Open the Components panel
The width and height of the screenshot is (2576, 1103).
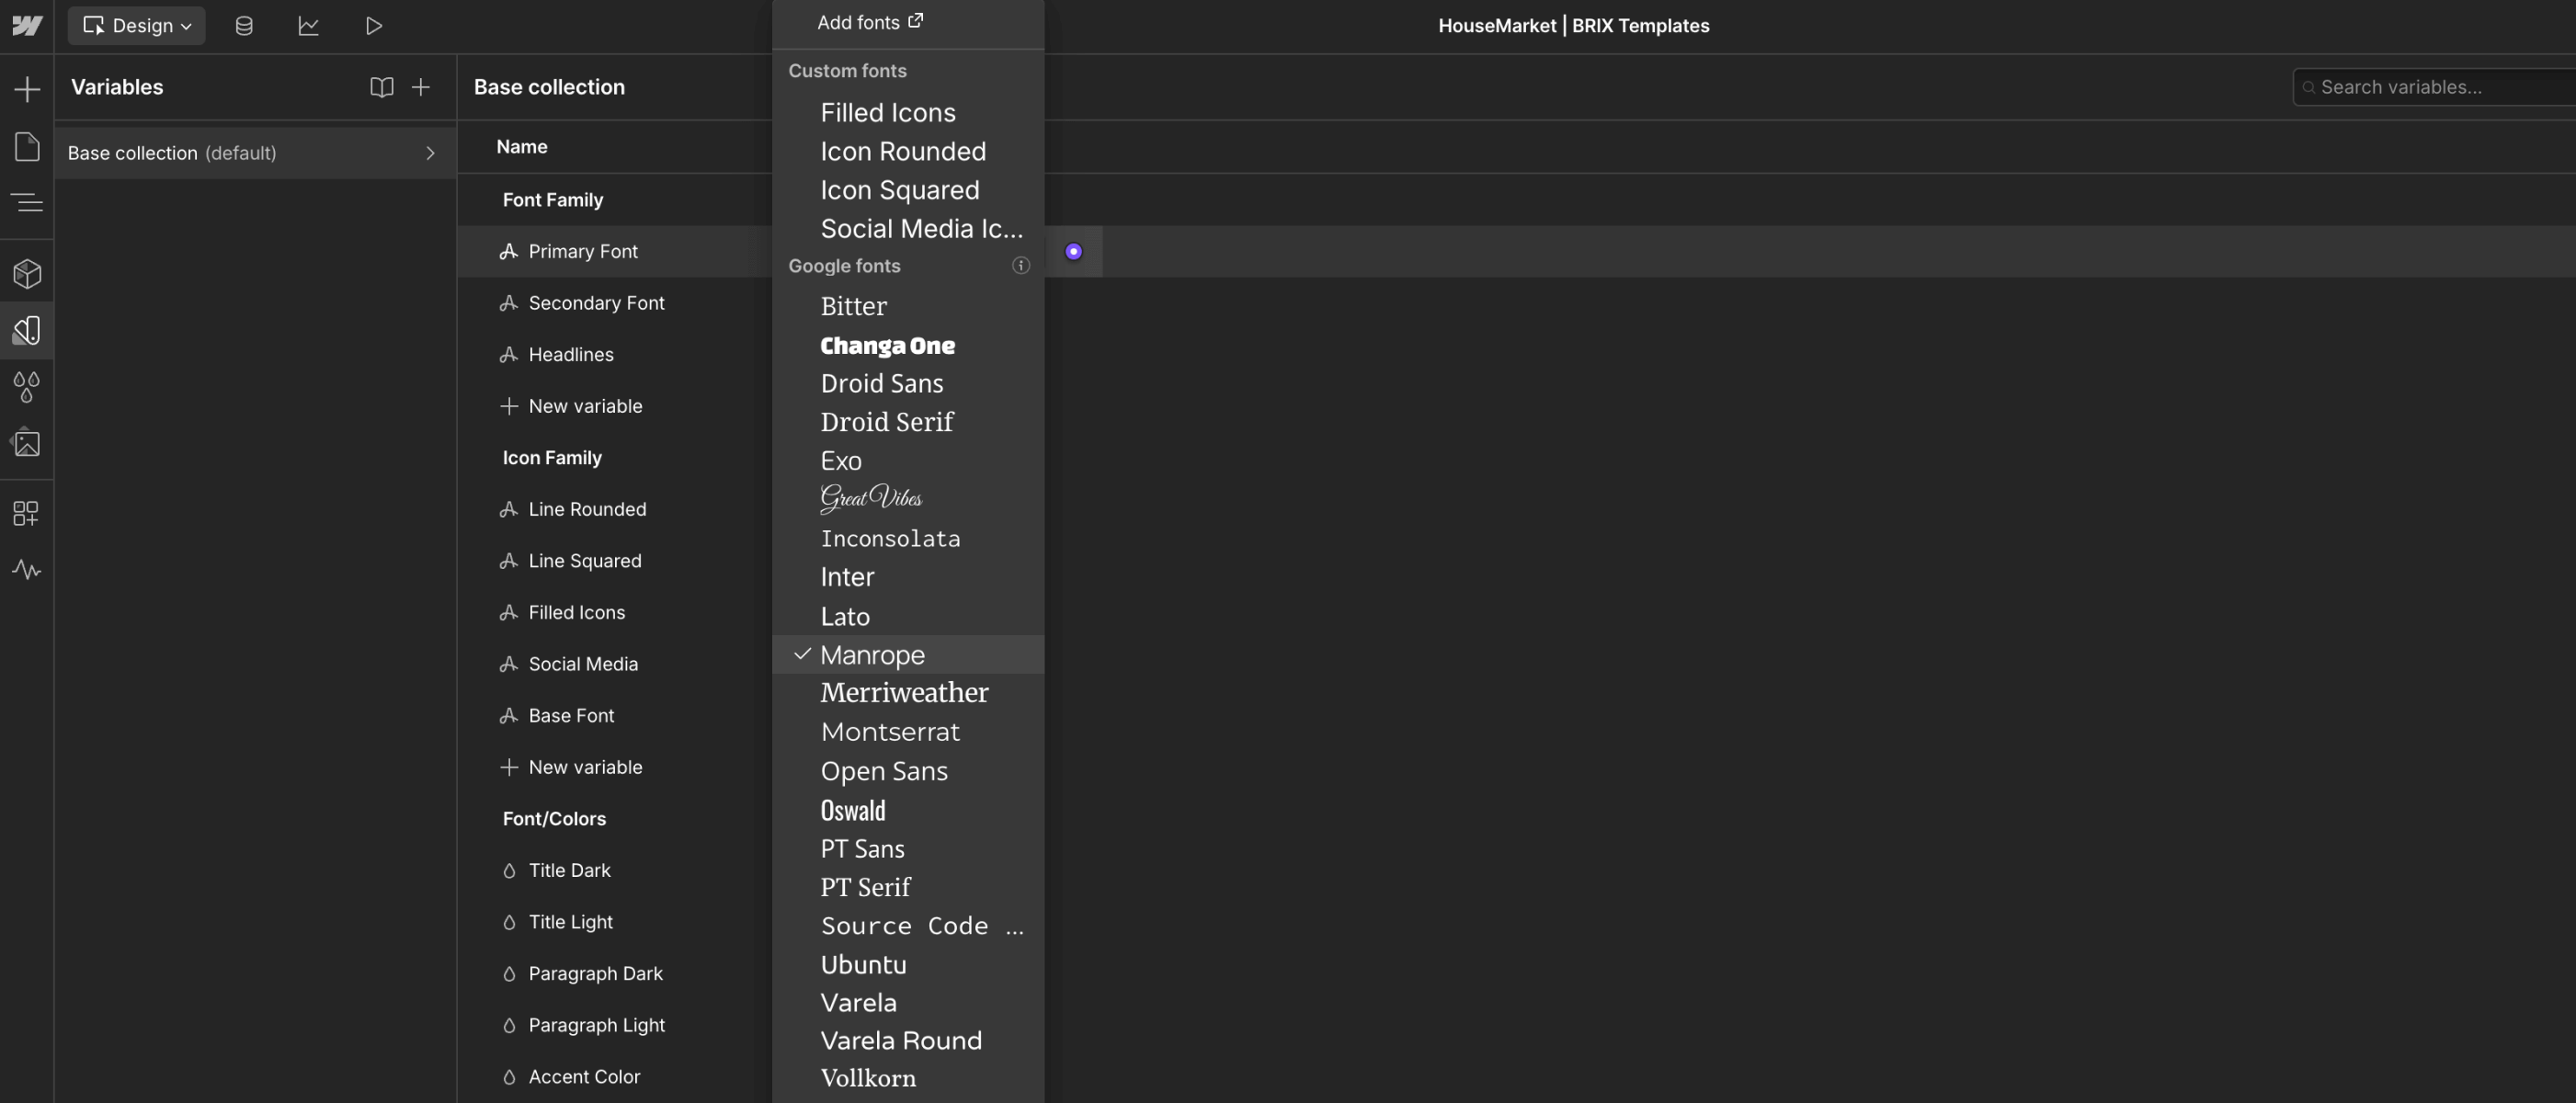coord(27,272)
